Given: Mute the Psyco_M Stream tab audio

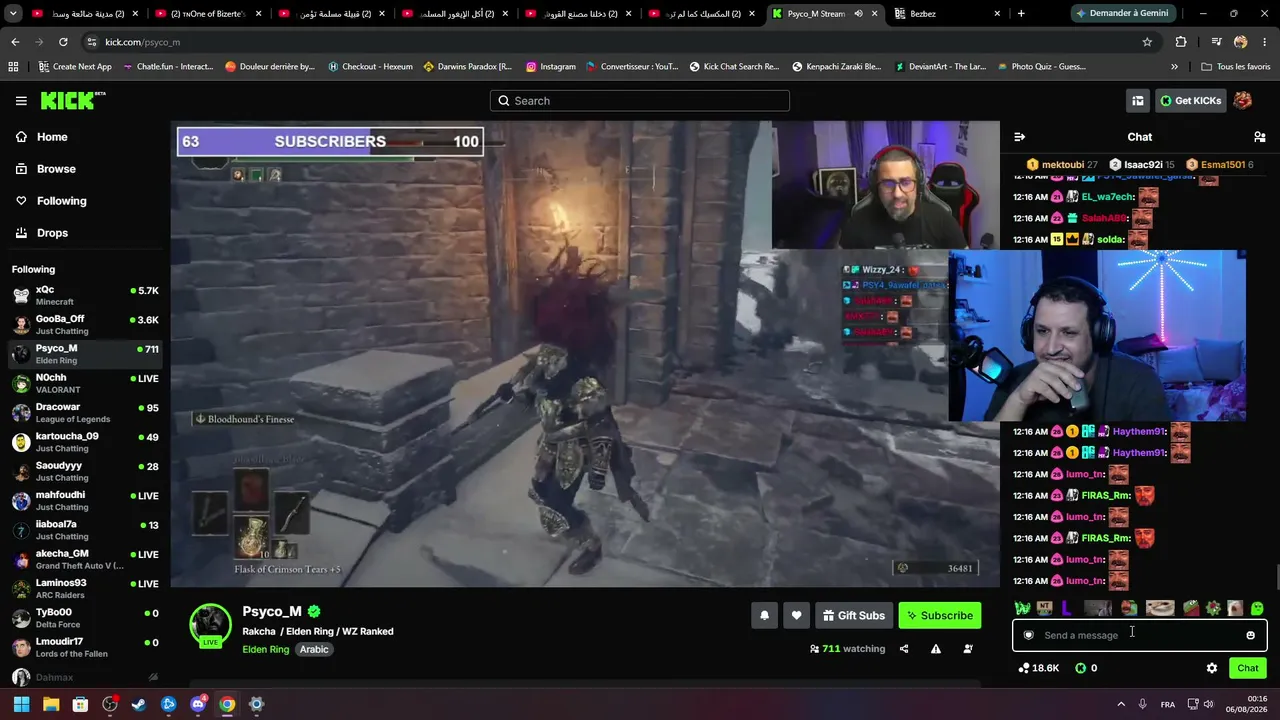Looking at the screenshot, I should 858,14.
